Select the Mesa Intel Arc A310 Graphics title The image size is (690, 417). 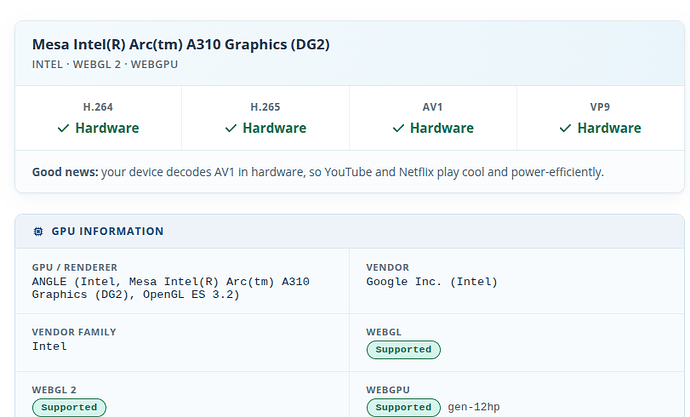[x=181, y=44]
